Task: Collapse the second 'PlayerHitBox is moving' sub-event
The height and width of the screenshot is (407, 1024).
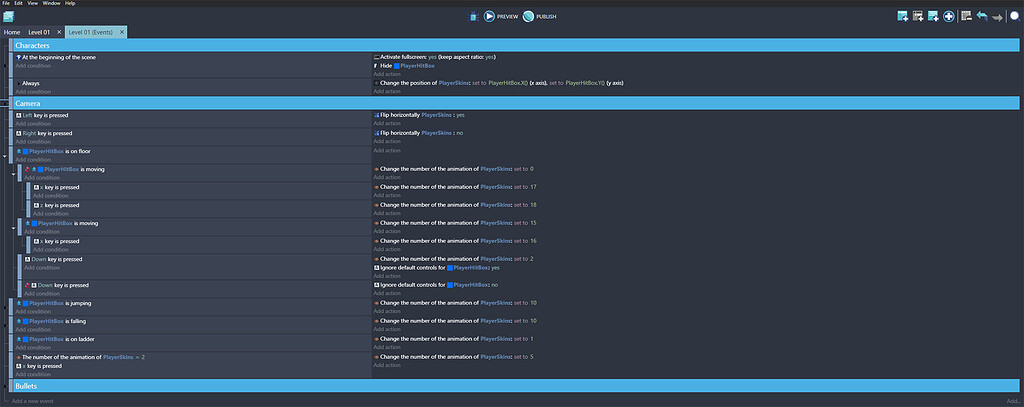Action: tap(14, 227)
